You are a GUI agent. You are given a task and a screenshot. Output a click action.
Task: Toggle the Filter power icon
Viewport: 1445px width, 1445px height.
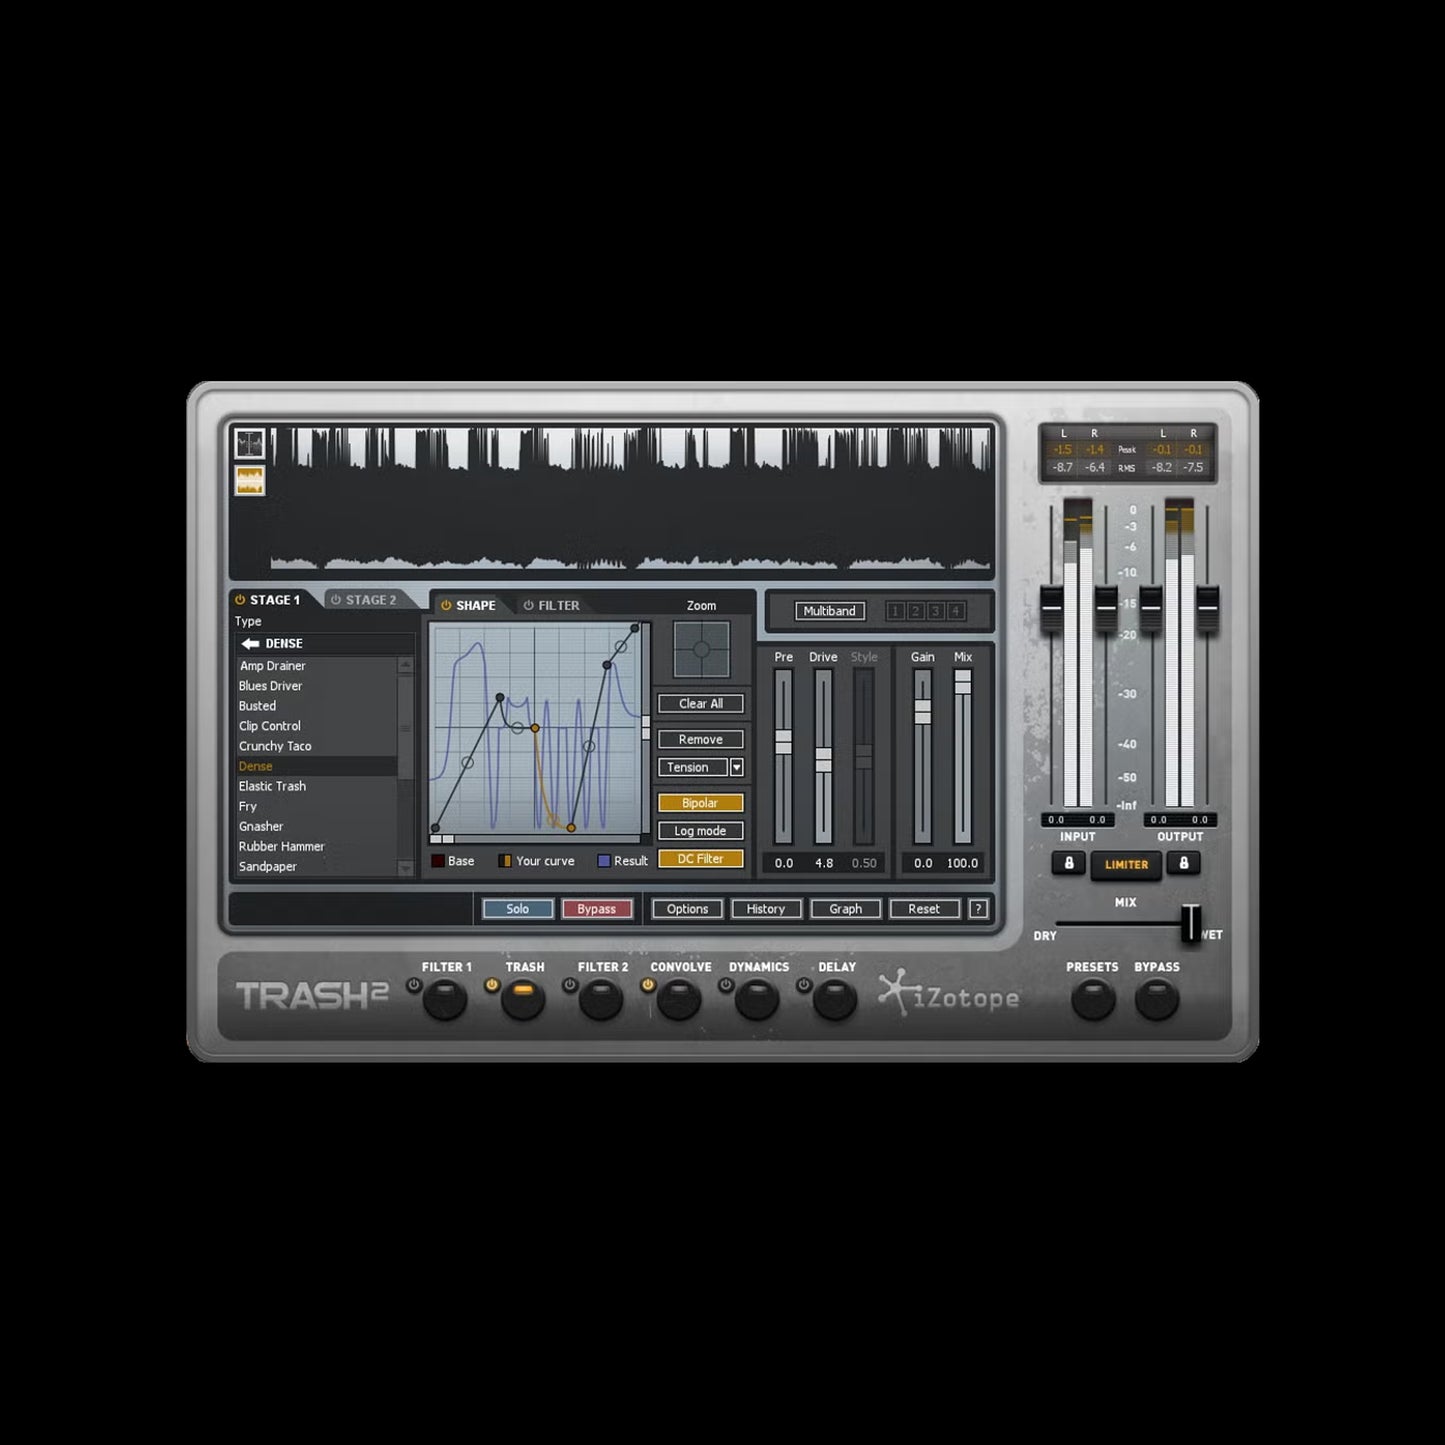(528, 605)
